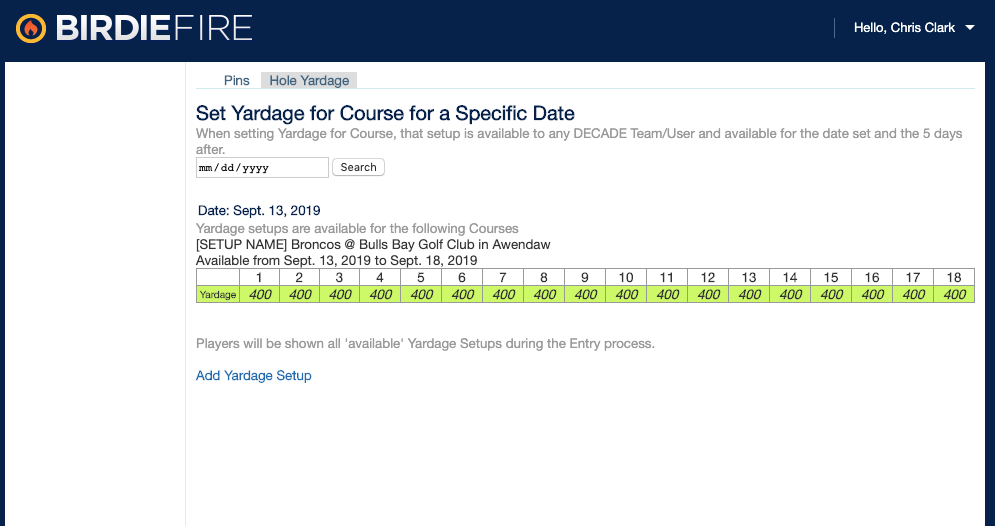Click the yardage value for hole 18

[954, 294]
